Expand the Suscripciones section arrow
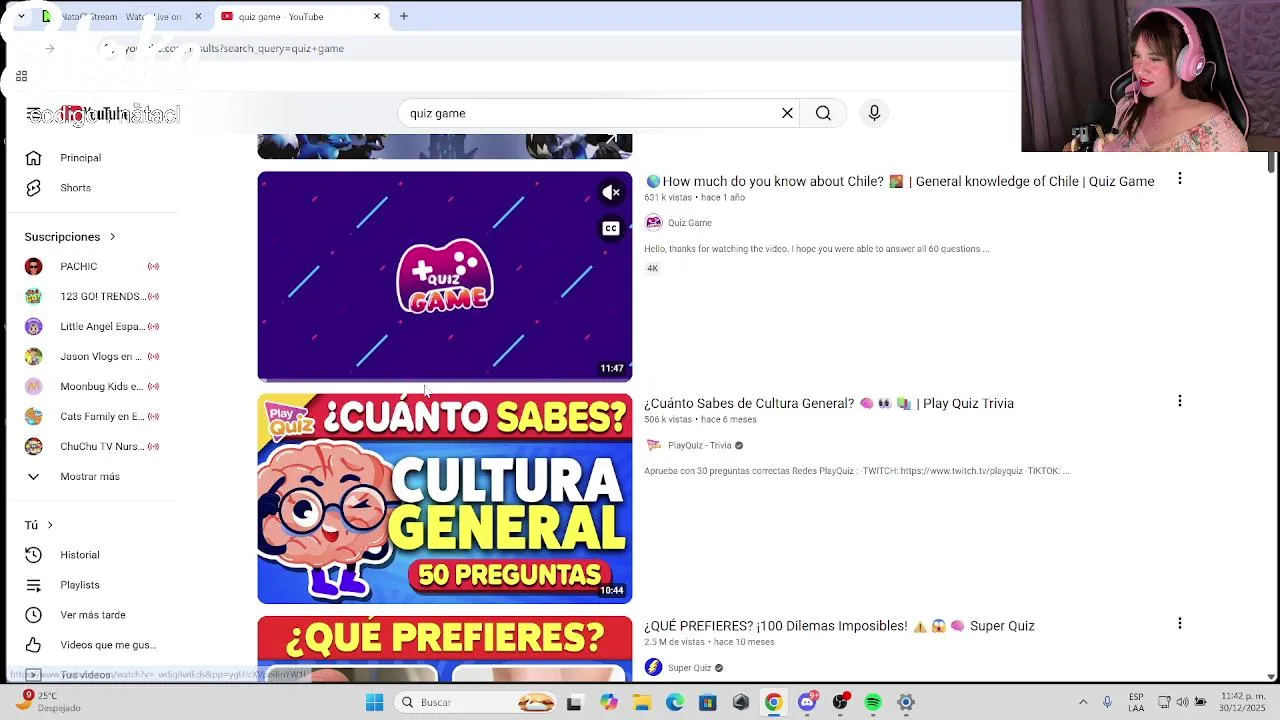 (x=112, y=237)
